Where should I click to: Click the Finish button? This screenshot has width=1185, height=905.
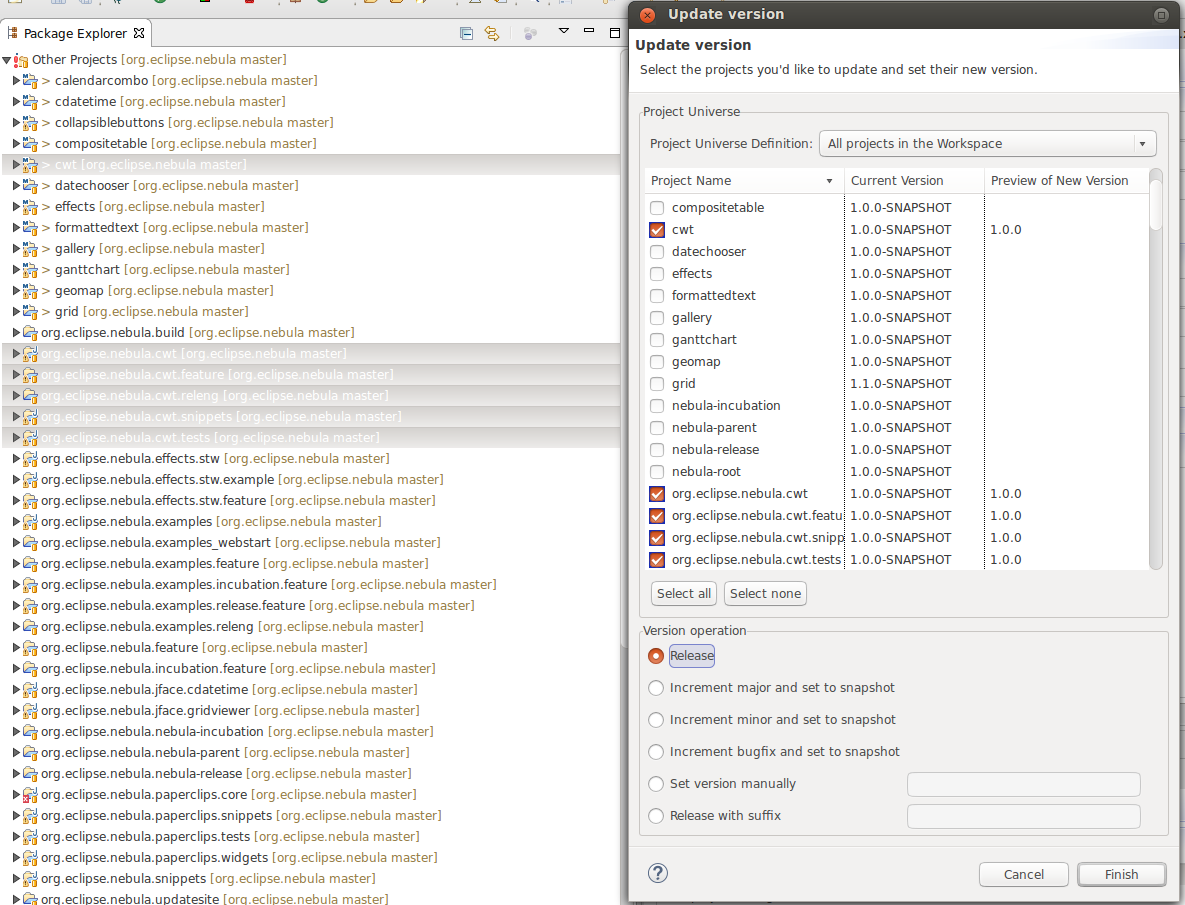[1121, 874]
